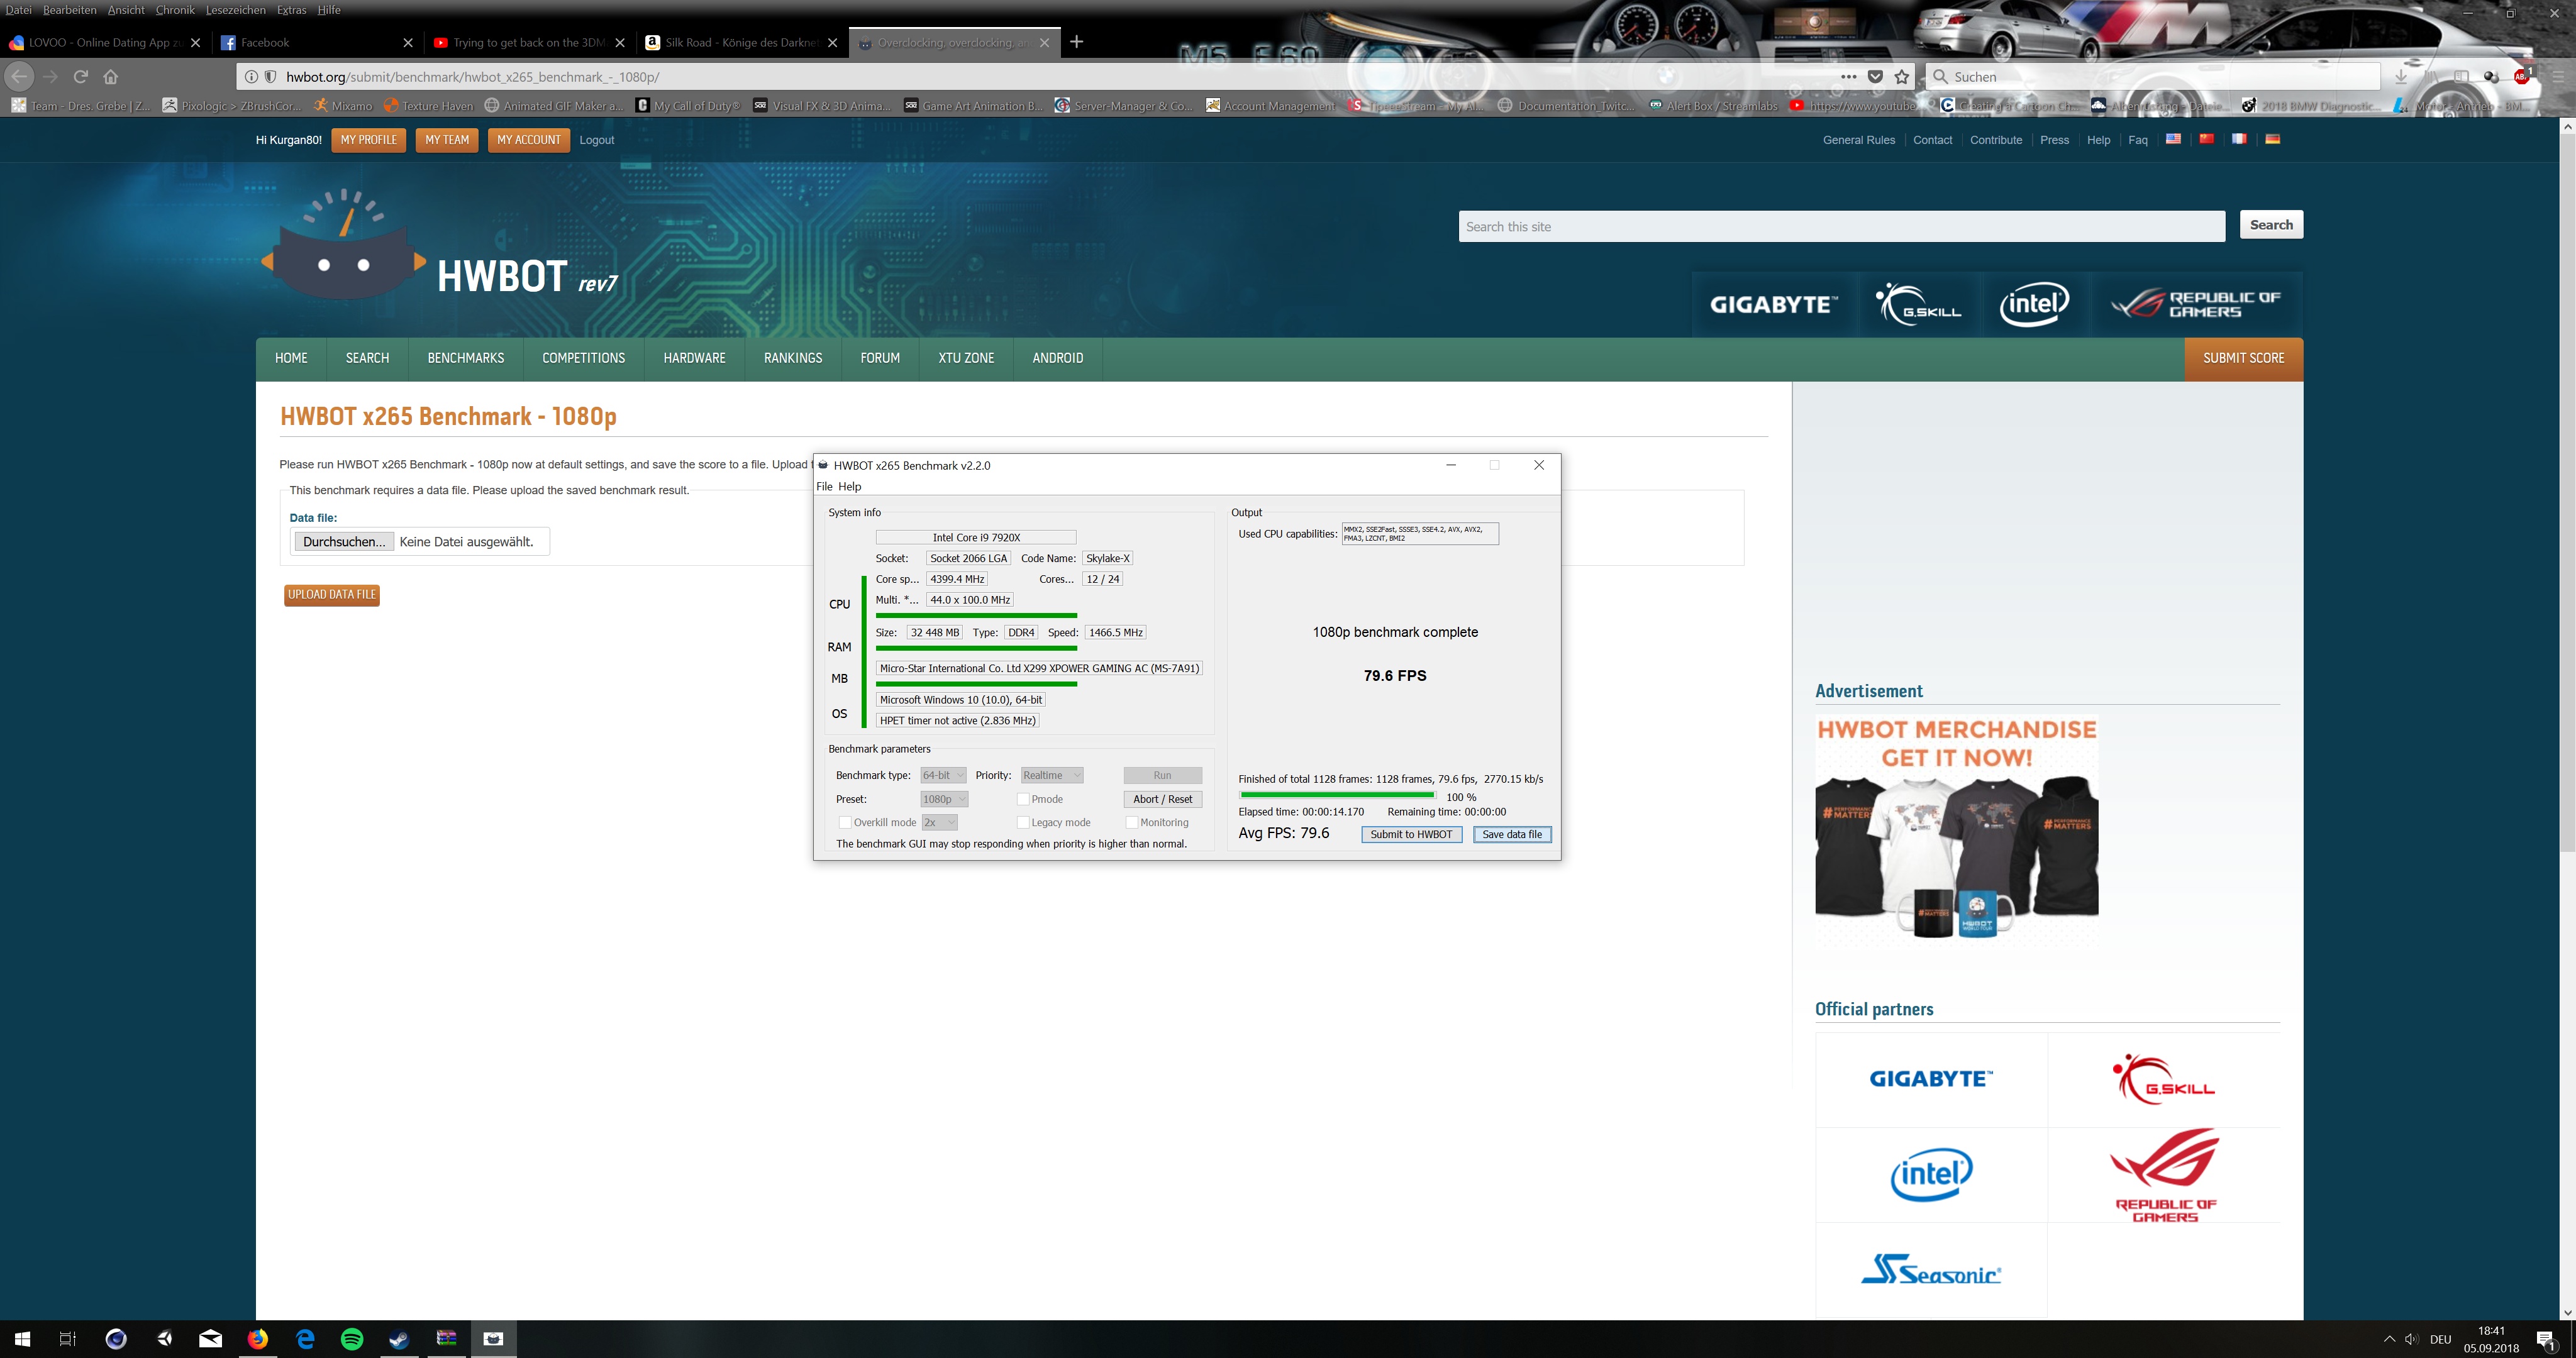Tick the Monitoring checkbox
Screen dimensions: 2576x1358
[x=1131, y=822]
